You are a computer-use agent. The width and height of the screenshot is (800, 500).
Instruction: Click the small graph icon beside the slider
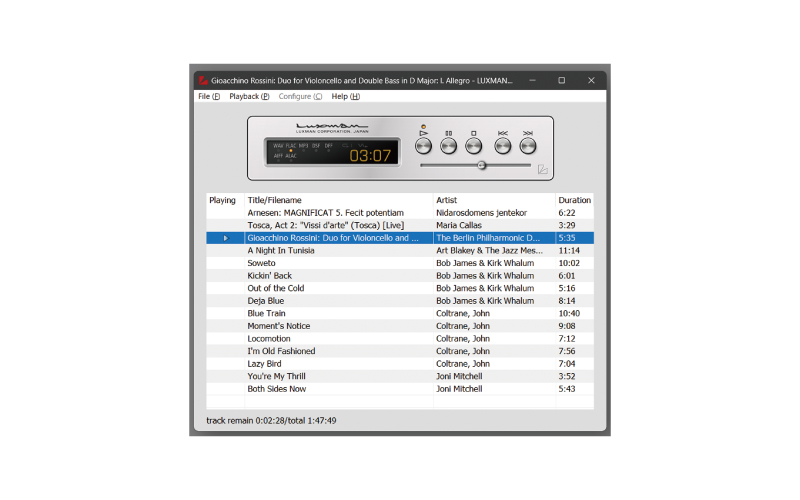(543, 170)
